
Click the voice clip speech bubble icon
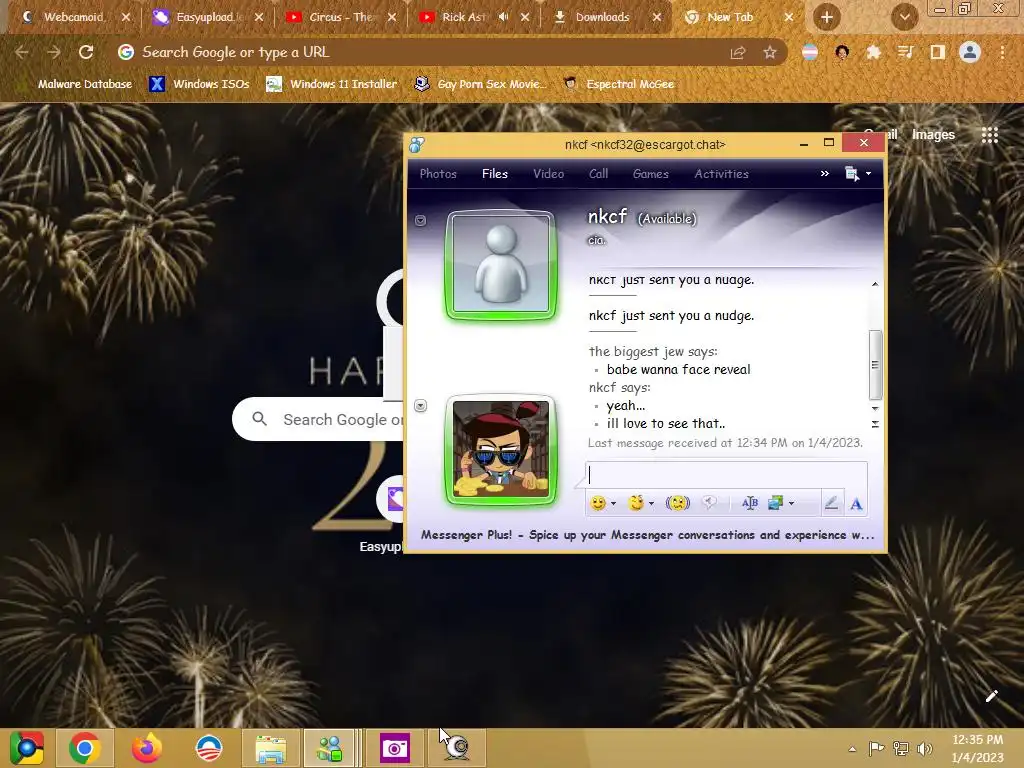point(709,503)
